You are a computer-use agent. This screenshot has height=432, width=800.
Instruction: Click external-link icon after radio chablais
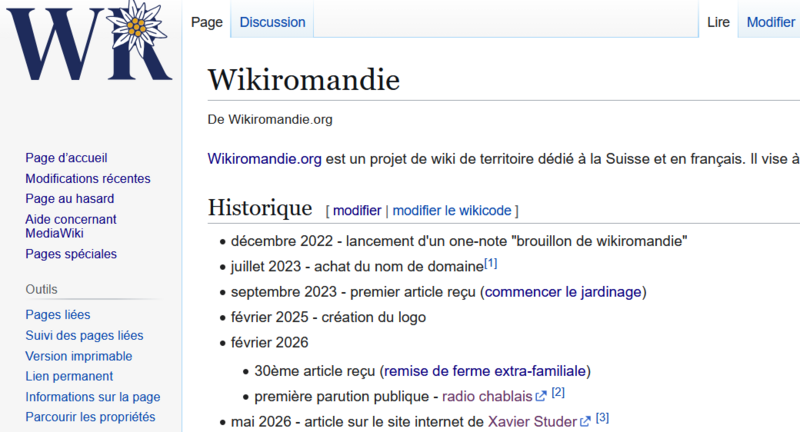tap(540, 396)
